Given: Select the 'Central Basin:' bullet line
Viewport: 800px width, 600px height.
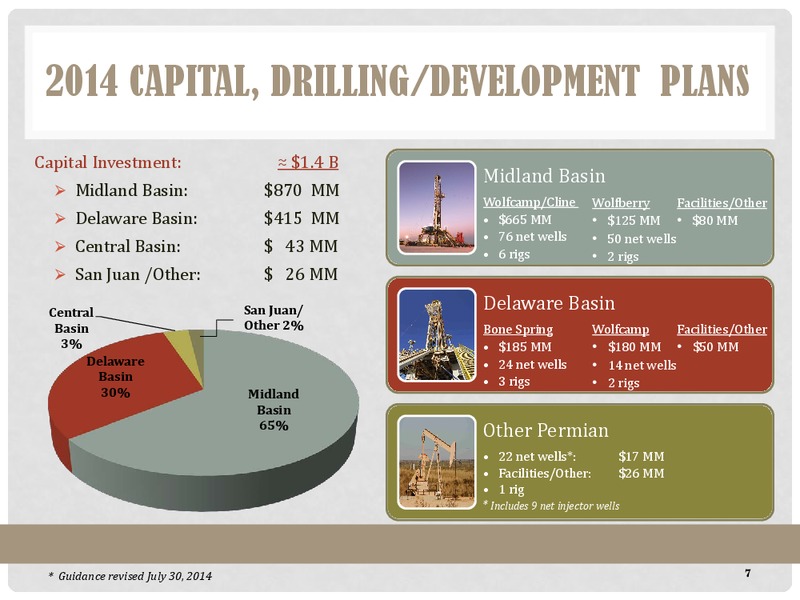Looking at the screenshot, I should point(128,246).
